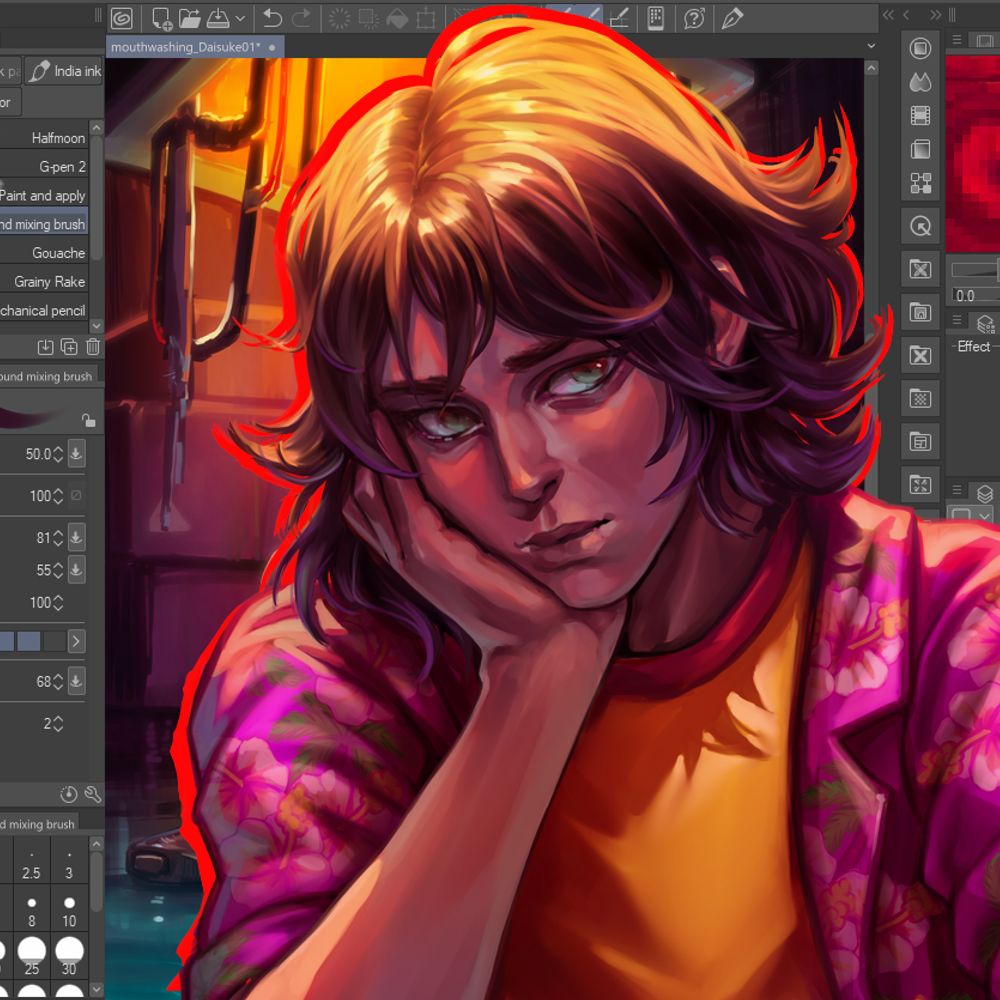Open the Monochrome pattern material folder icon
The height and width of the screenshot is (1000, 1000).
[x=920, y=399]
